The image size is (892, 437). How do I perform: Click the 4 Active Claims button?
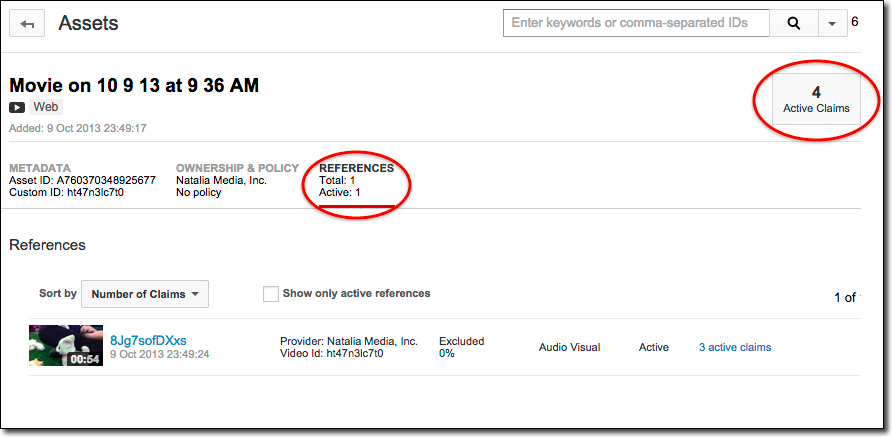[816, 99]
